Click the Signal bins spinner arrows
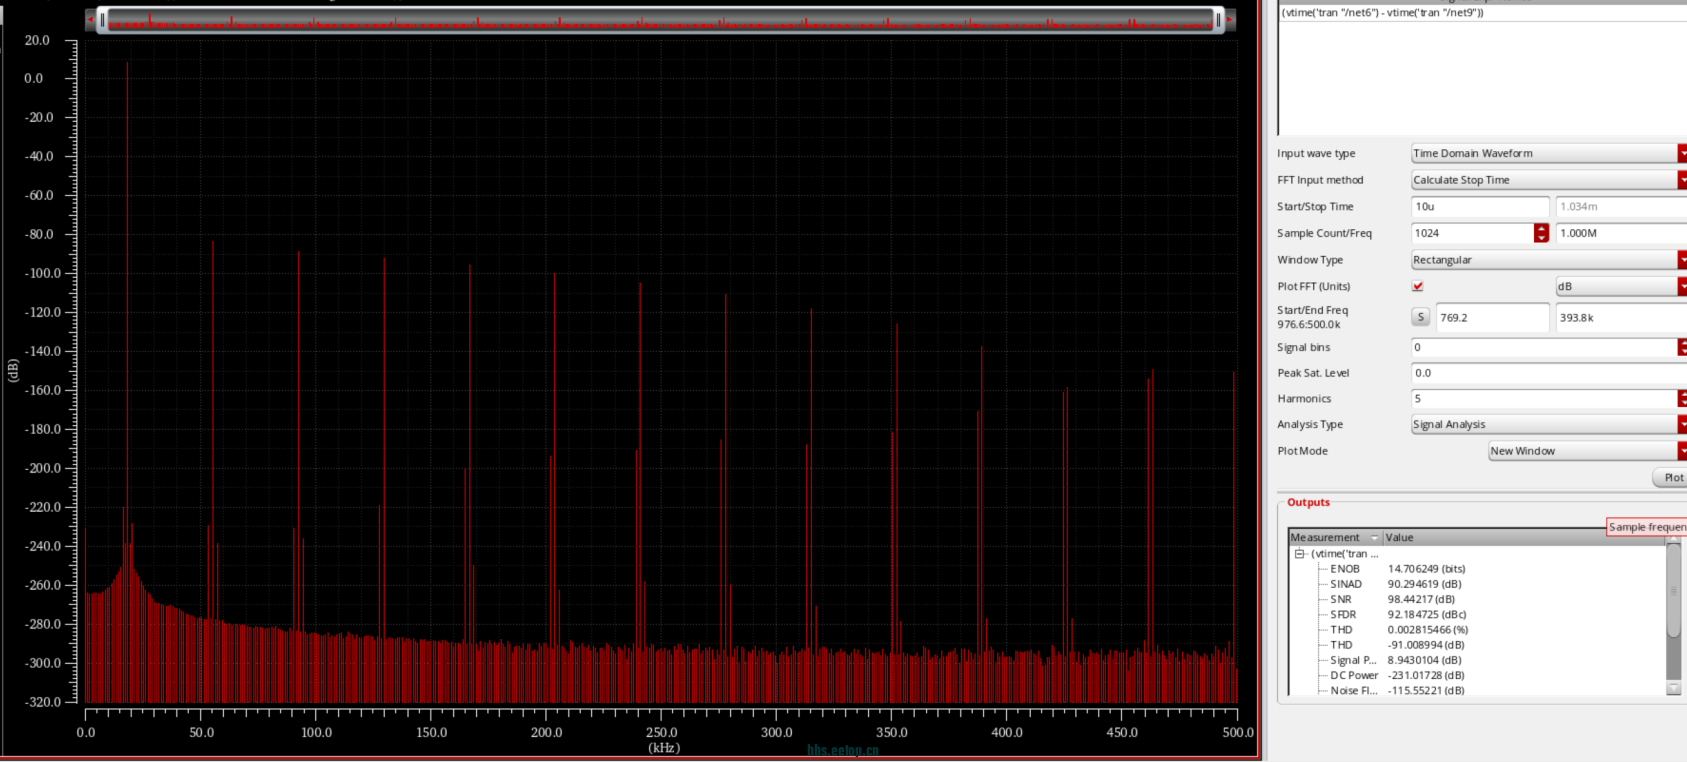The width and height of the screenshot is (1687, 762). point(1682,347)
